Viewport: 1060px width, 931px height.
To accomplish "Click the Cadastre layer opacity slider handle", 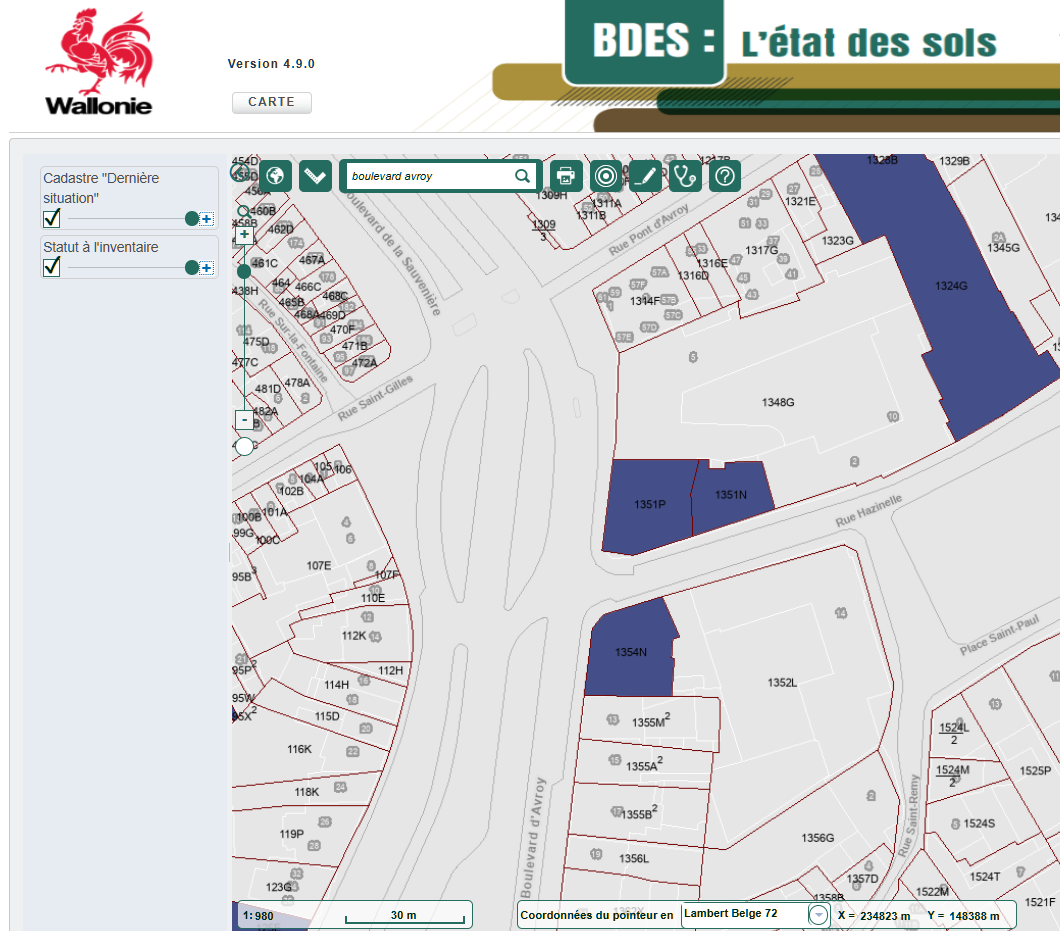I will pos(191,219).
